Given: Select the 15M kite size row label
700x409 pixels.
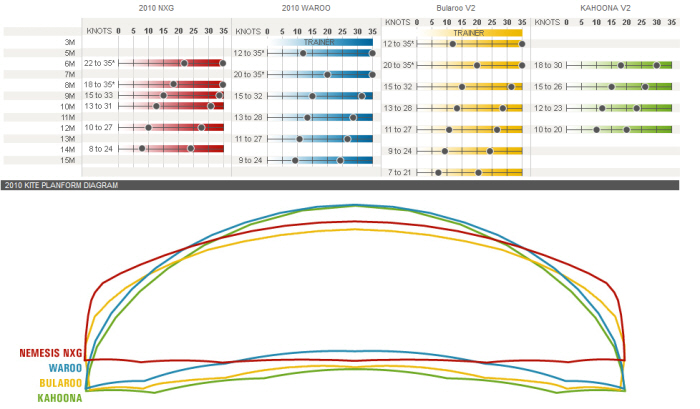Looking at the screenshot, I should point(68,160).
